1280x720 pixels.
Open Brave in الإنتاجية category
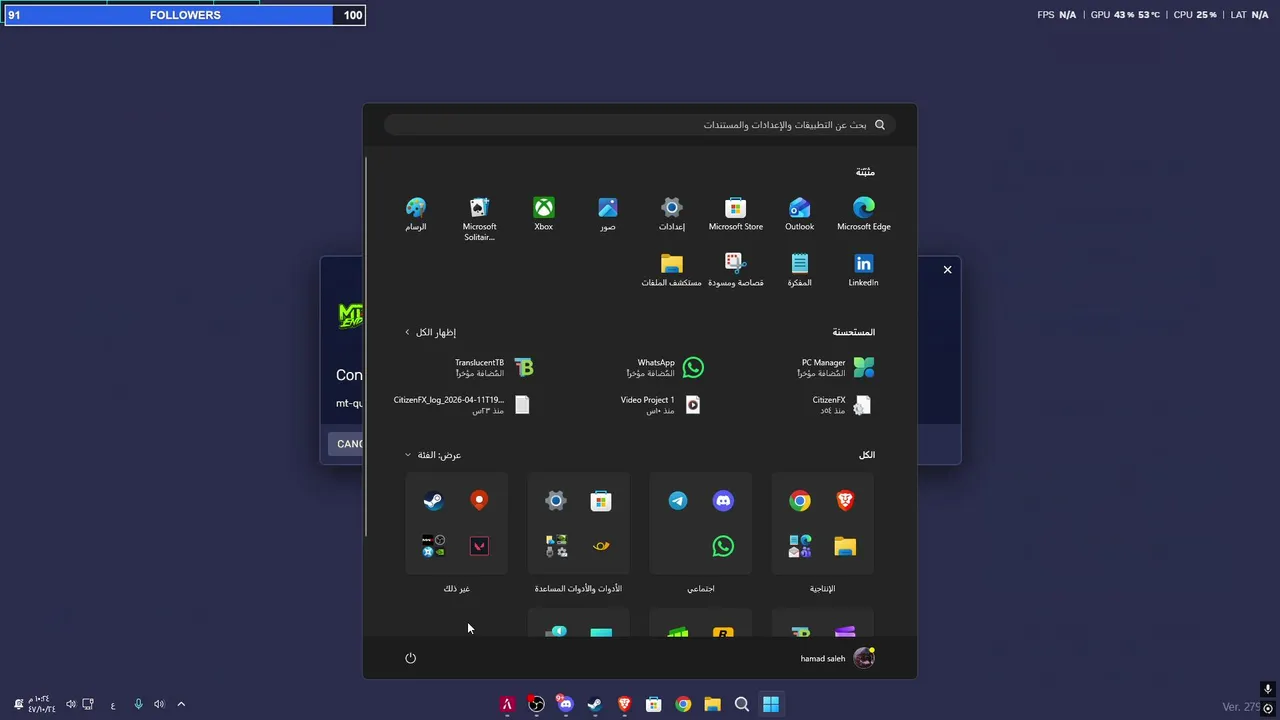click(845, 501)
